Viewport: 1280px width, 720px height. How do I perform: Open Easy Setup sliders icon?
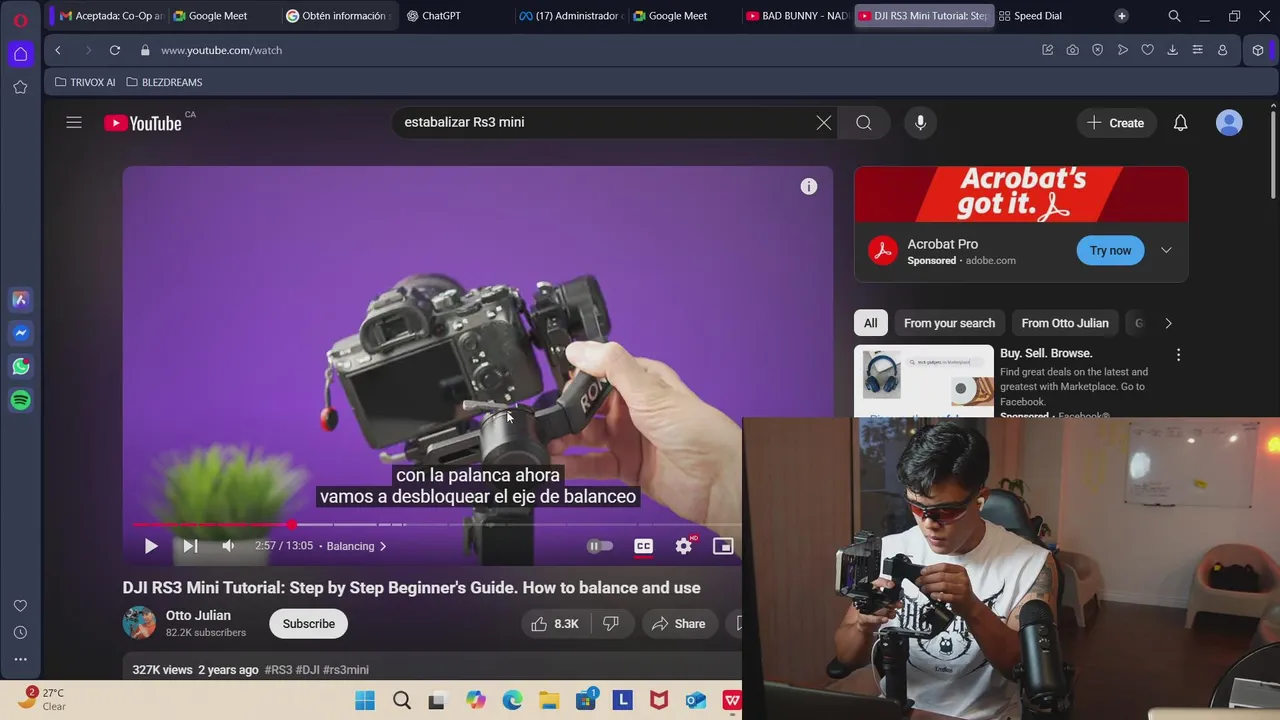click(1197, 50)
